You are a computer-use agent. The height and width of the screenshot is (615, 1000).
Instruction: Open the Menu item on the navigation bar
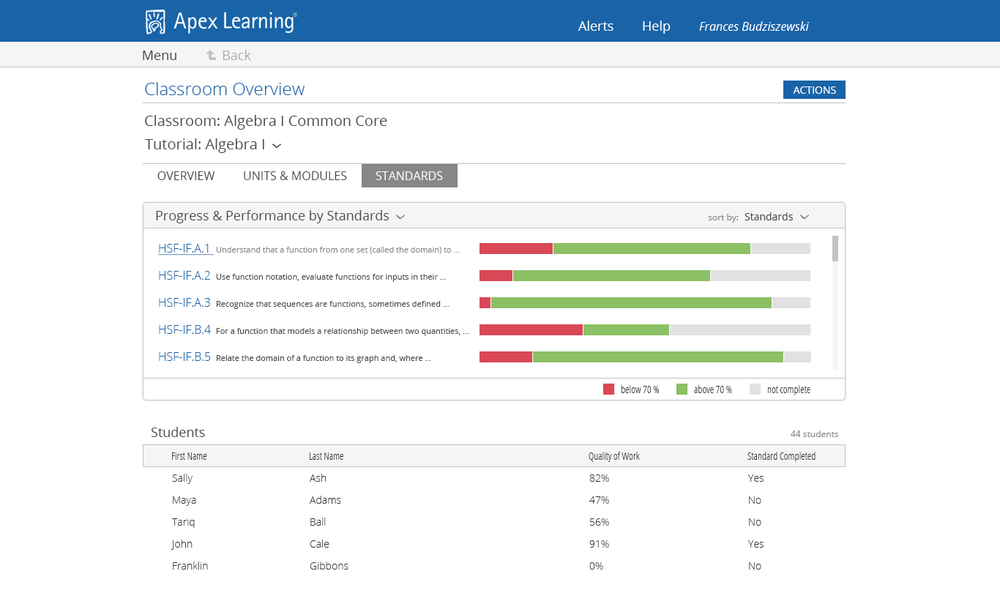159,55
